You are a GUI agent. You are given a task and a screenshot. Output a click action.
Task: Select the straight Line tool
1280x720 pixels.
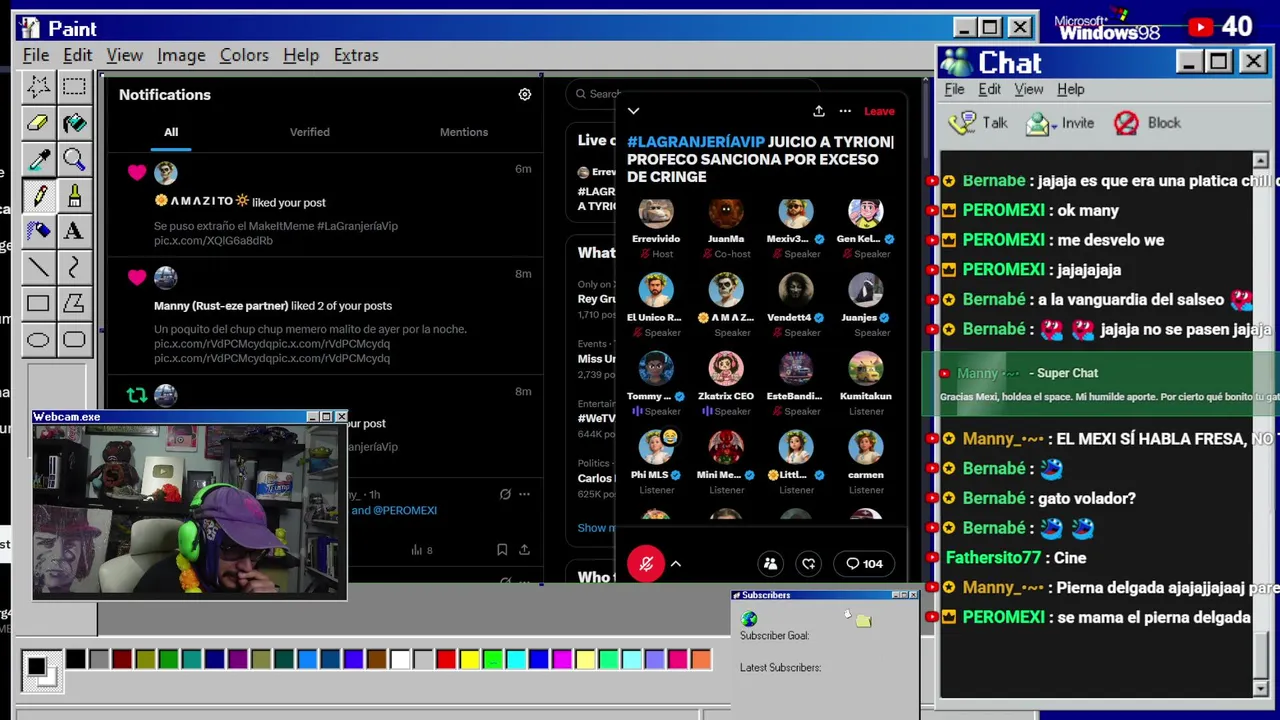pos(38,267)
